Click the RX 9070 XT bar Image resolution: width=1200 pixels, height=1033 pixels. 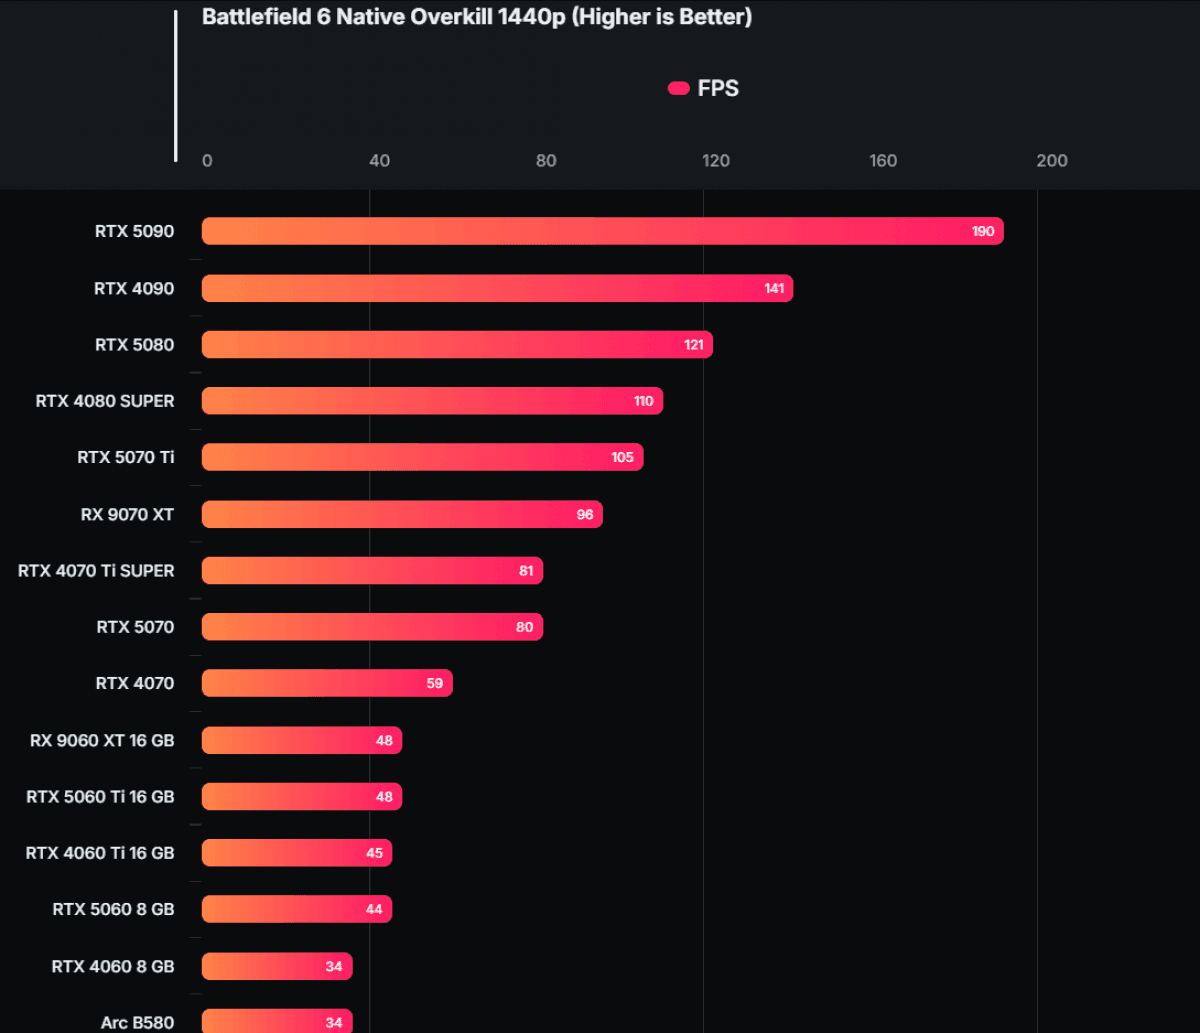[402, 515]
